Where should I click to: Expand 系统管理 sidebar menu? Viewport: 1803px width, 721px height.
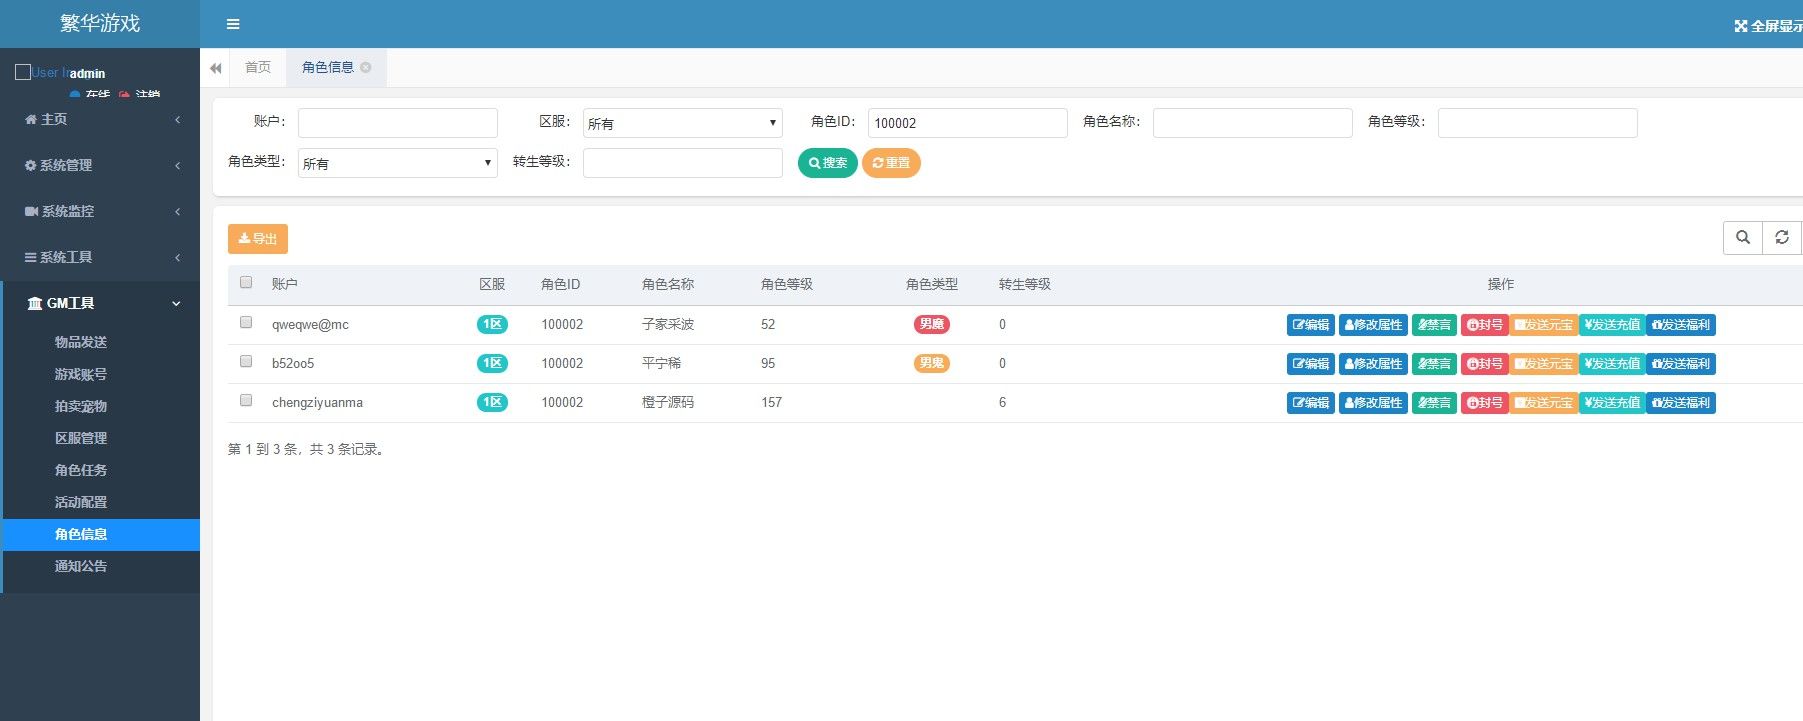(100, 165)
